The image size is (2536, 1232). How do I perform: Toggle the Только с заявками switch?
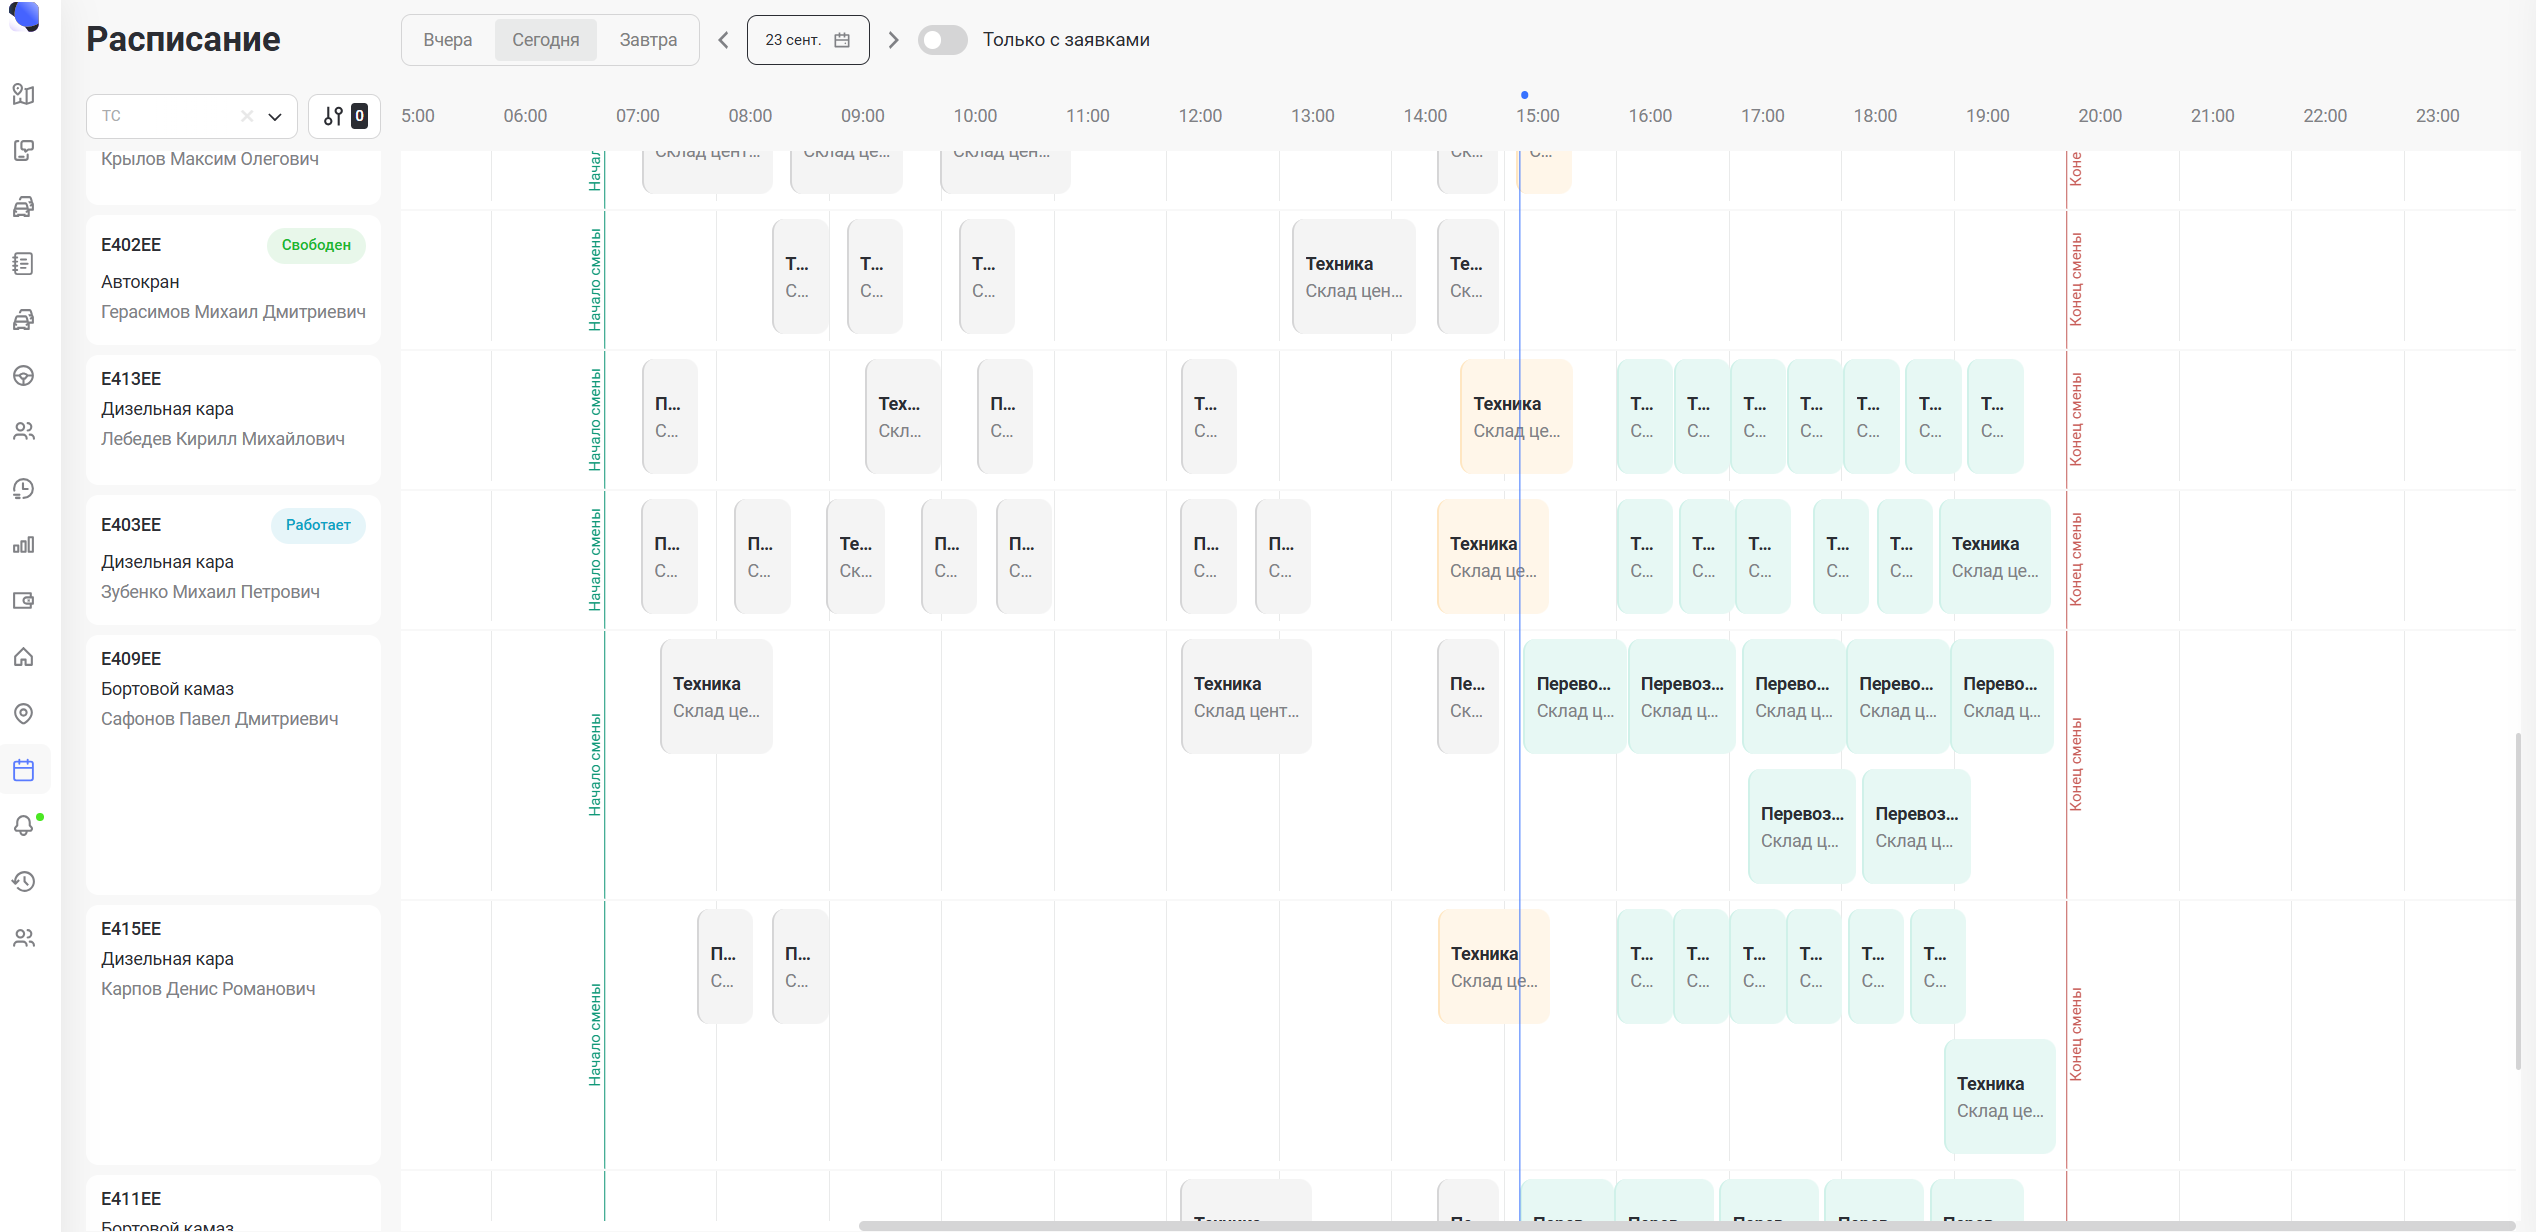942,40
